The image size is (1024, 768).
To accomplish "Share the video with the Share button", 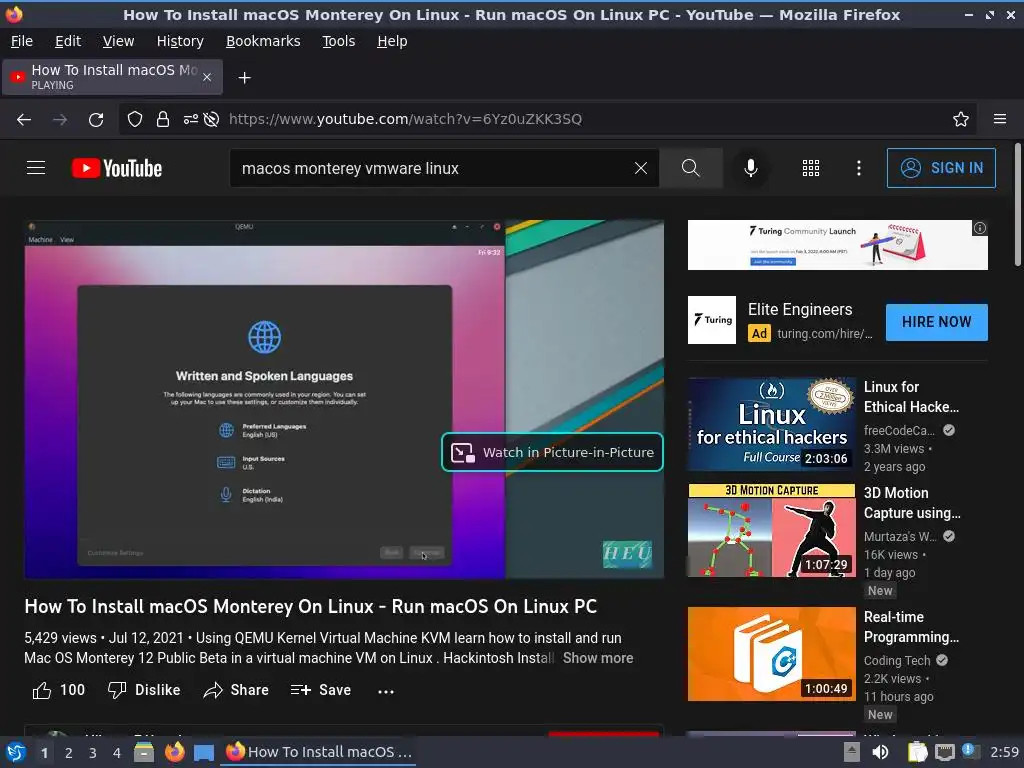I will [236, 690].
